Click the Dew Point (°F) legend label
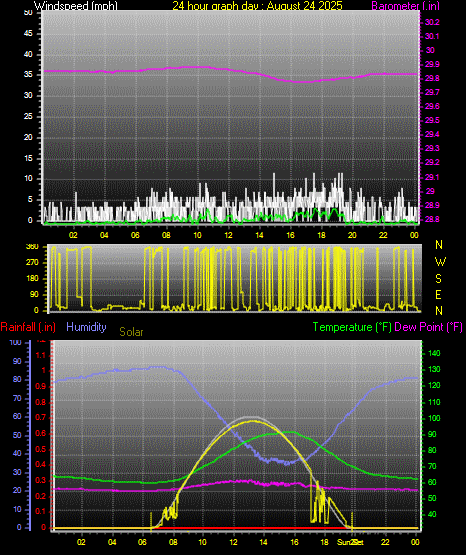The height and width of the screenshot is (555, 466). (x=428, y=327)
